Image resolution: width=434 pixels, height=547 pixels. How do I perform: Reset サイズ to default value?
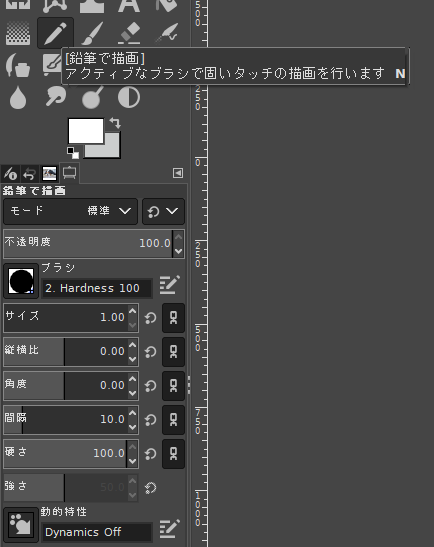151,318
